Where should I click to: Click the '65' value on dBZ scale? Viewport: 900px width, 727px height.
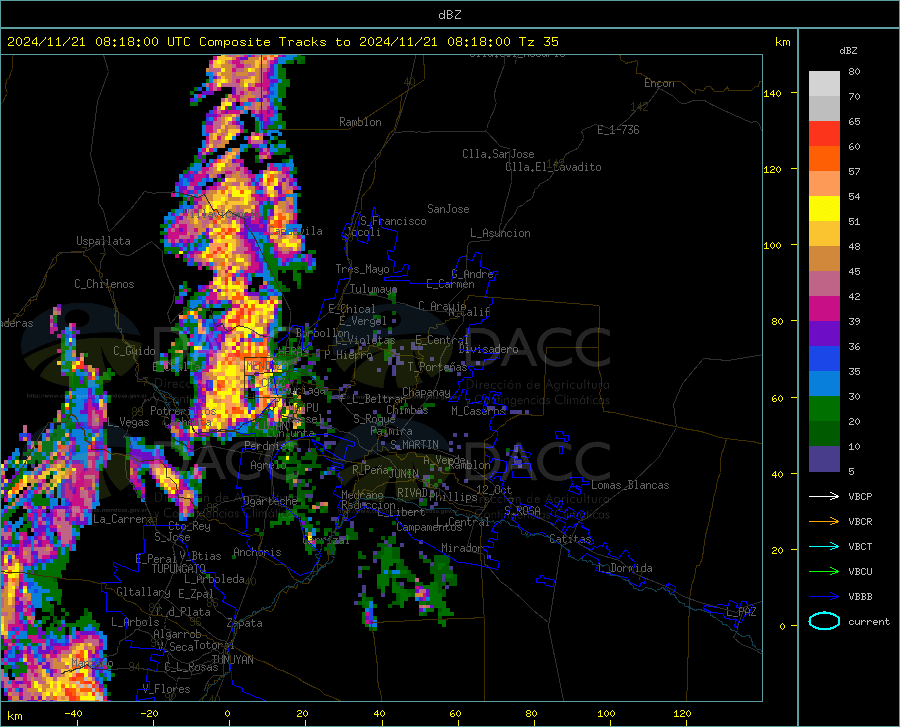pos(854,122)
